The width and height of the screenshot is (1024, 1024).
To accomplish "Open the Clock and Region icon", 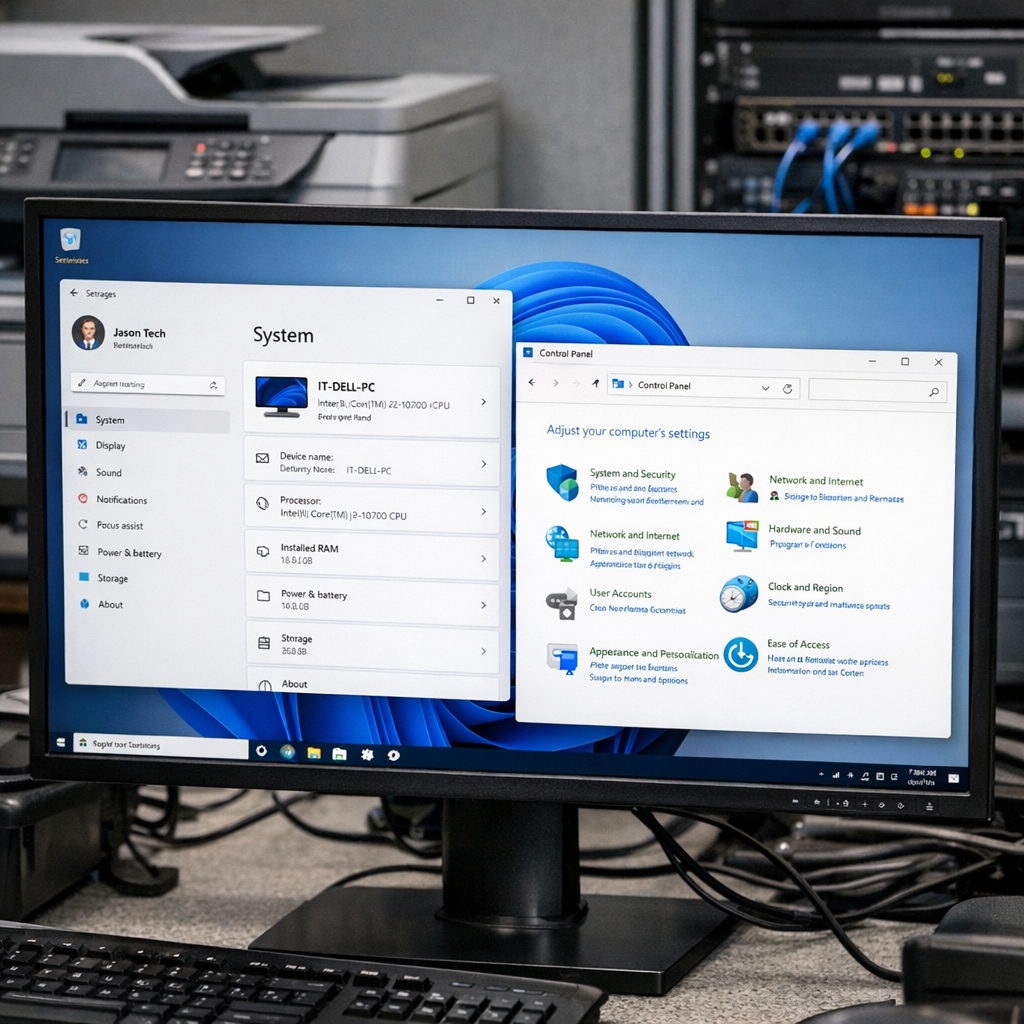I will click(x=739, y=594).
